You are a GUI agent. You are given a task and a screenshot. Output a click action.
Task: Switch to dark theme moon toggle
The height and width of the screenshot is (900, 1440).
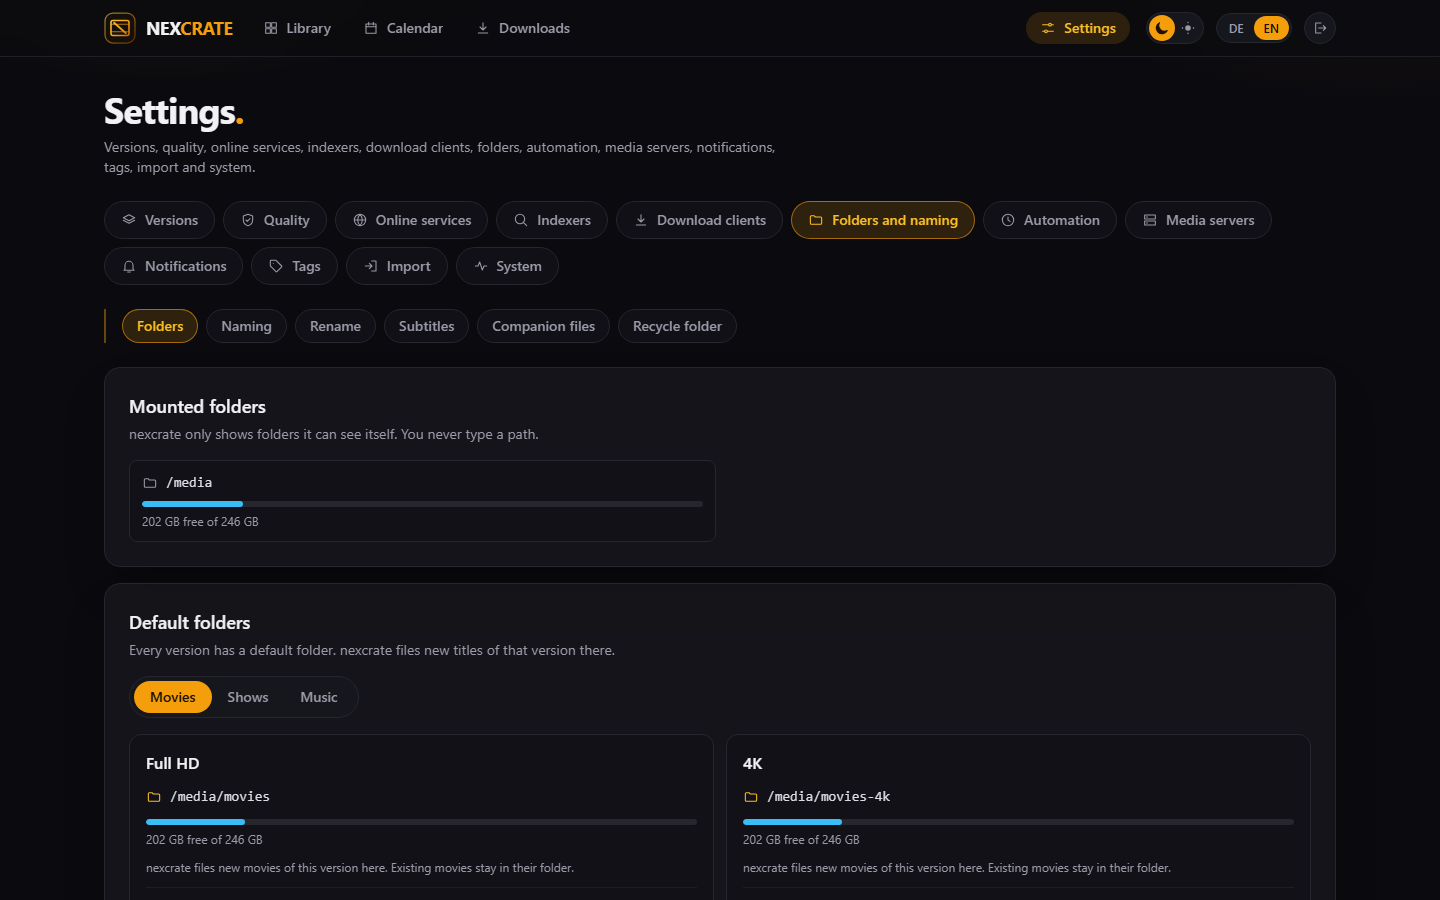coord(1162,28)
